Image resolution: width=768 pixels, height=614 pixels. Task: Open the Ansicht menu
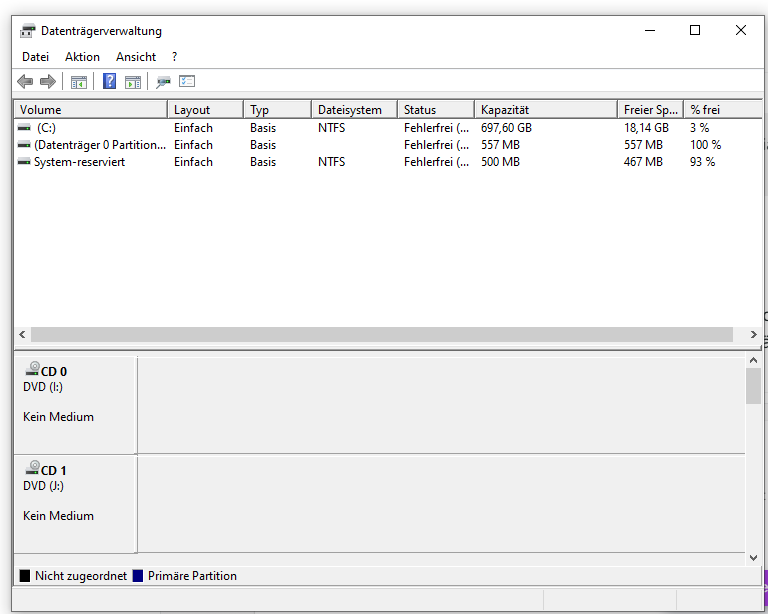pos(136,57)
